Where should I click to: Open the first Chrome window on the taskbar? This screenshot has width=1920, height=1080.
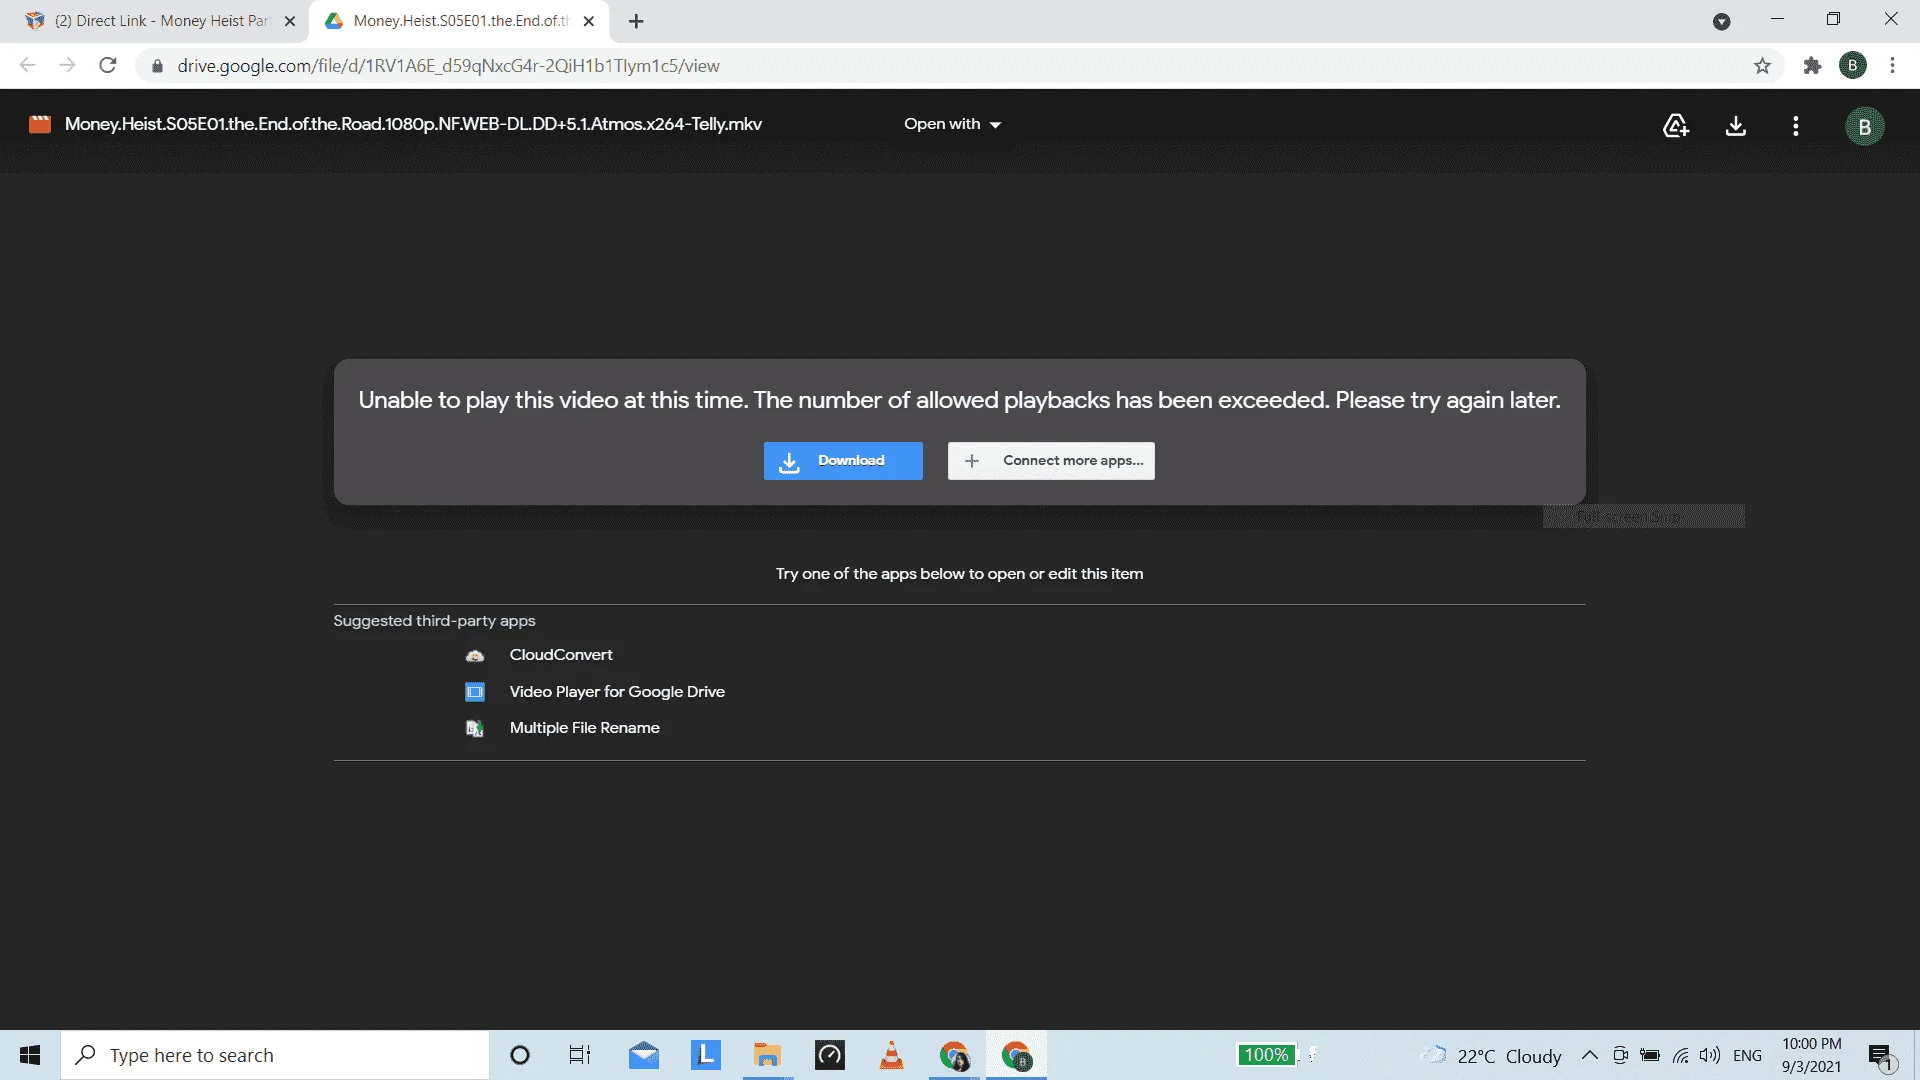[x=954, y=1055]
